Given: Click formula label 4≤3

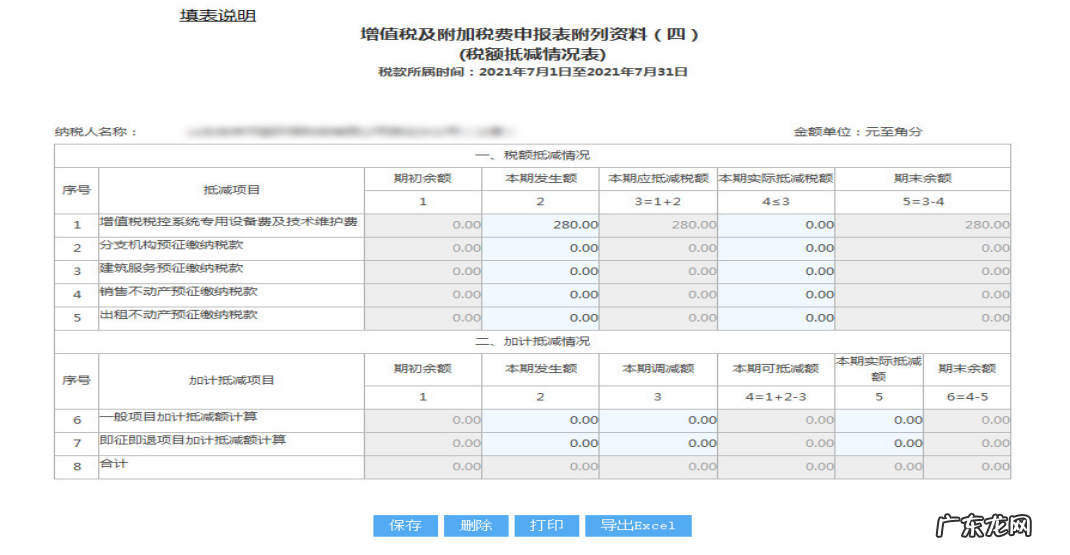Looking at the screenshot, I should (x=776, y=202).
